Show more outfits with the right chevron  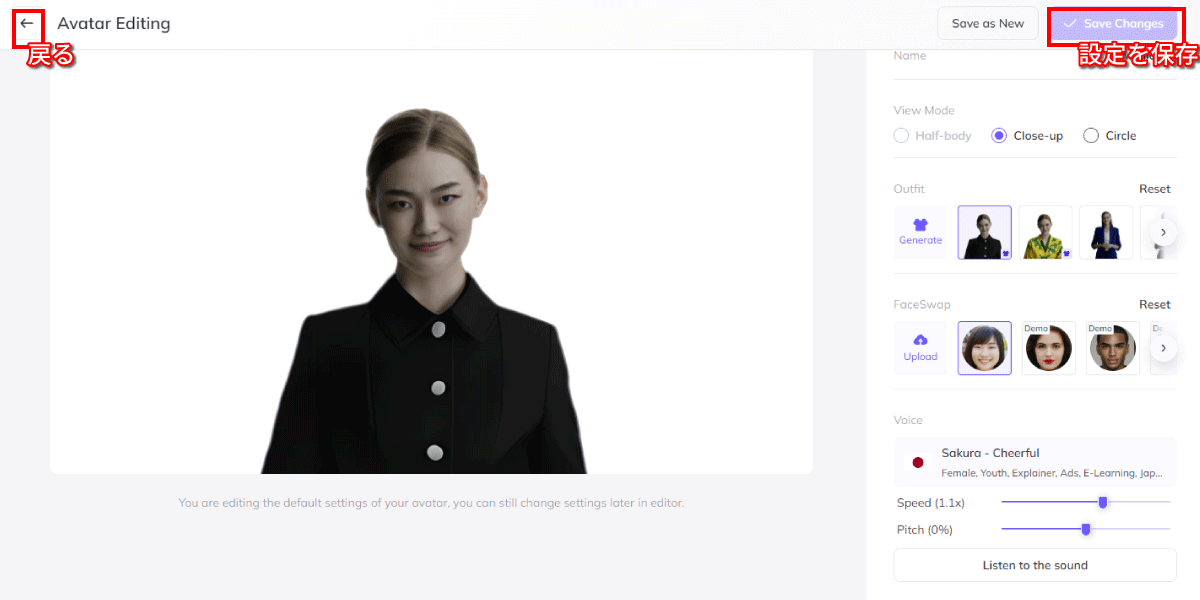tap(1163, 232)
